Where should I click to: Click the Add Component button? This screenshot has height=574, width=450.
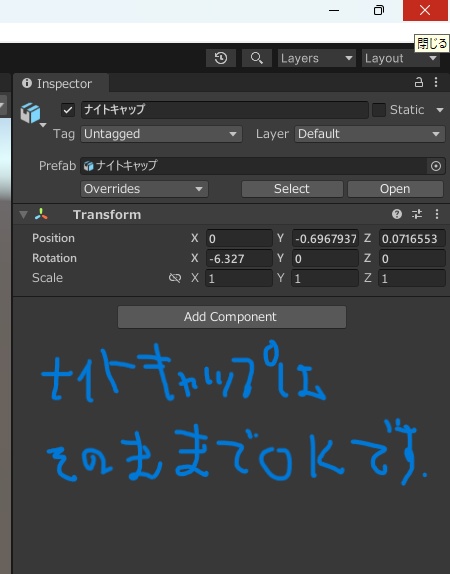click(x=232, y=317)
